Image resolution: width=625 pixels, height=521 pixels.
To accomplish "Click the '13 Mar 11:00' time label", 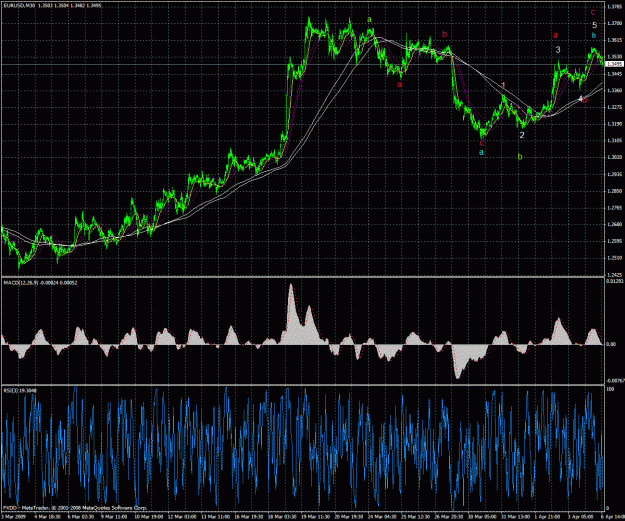I will coord(214,517).
